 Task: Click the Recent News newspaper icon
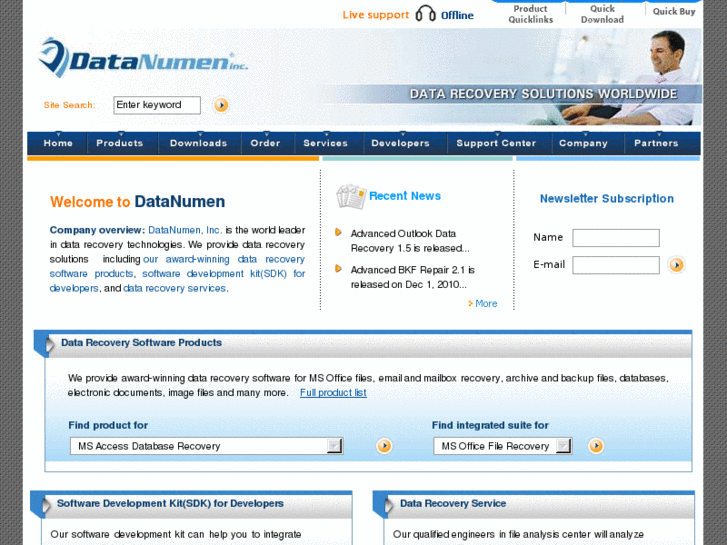(351, 197)
